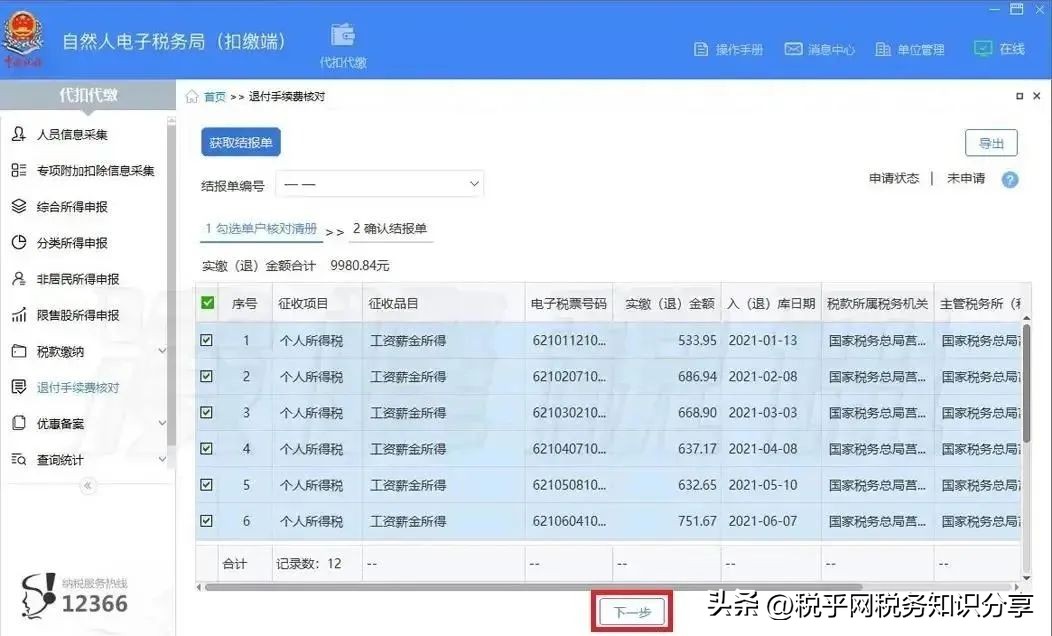The height and width of the screenshot is (636, 1052).
Task: Deselect the row dated 2021-06-07
Action: (x=205, y=520)
